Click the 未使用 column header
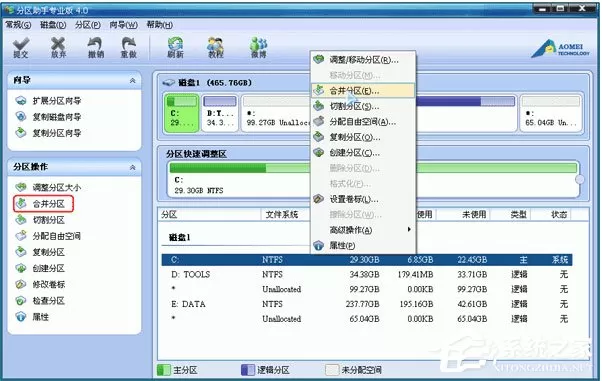The image size is (602, 381). (x=474, y=215)
